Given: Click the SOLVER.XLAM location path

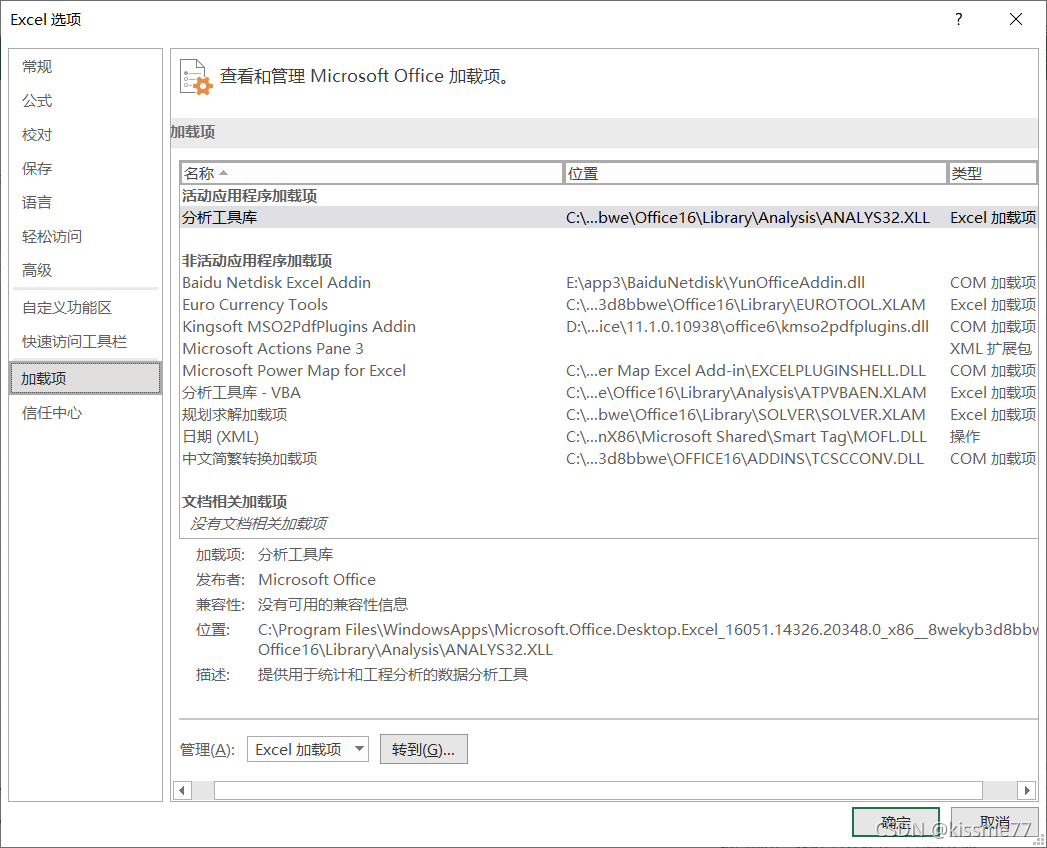Looking at the screenshot, I should coord(746,415).
